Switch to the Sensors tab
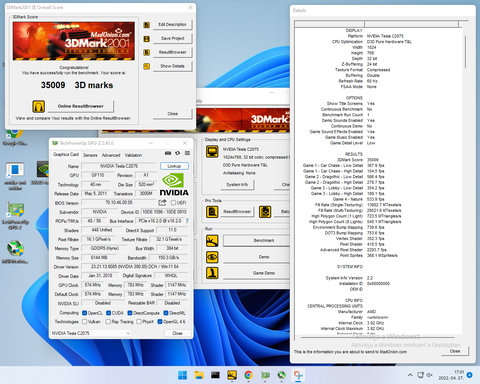 [x=90, y=155]
